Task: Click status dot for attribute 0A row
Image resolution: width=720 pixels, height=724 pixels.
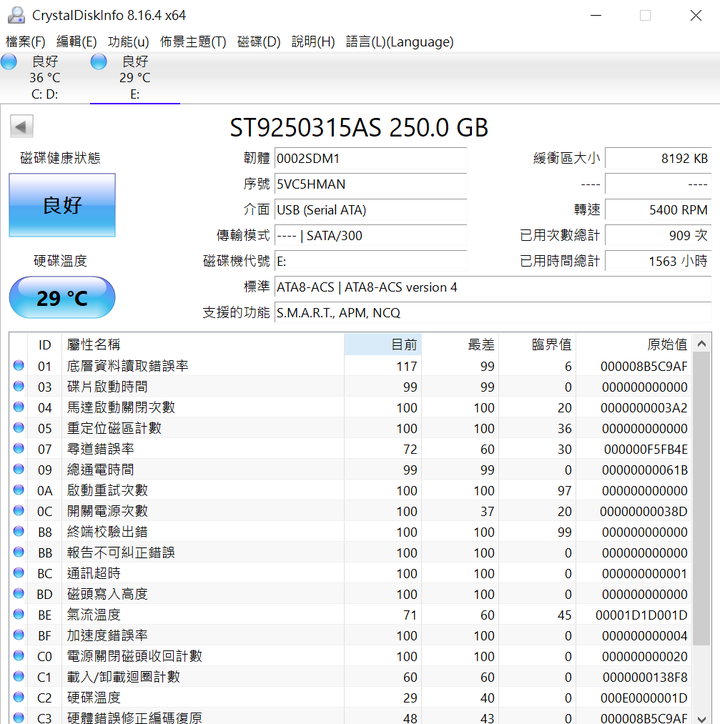Action: click(18, 490)
